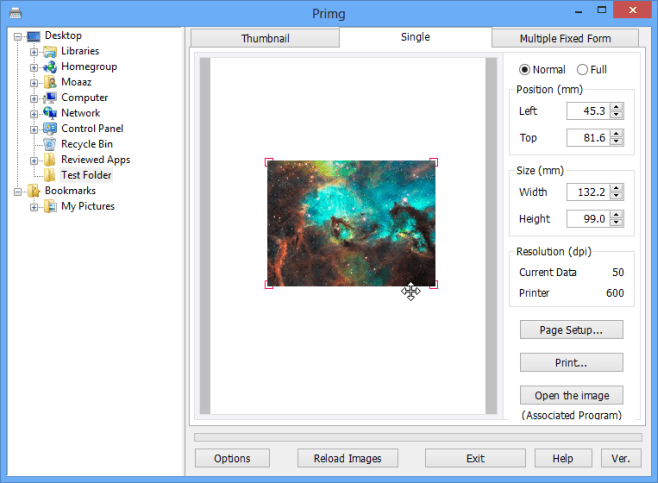The height and width of the screenshot is (483, 658).
Task: Click the Reload Images button
Action: tap(347, 458)
